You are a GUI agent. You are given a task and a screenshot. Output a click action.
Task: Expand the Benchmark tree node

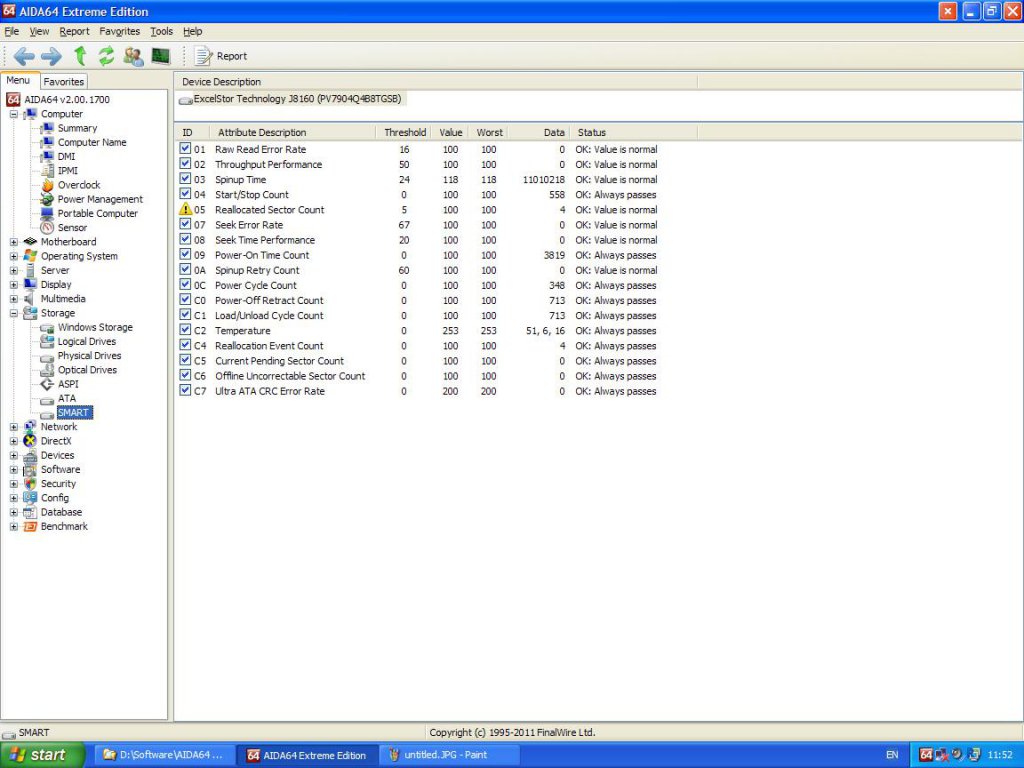tap(14, 526)
